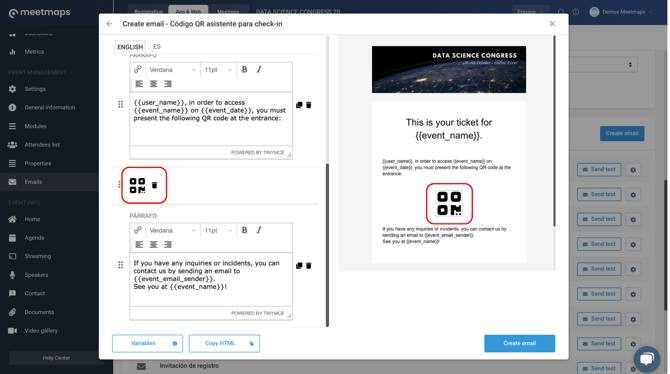Viewport: 670px width, 374px height.
Task: Grab the drag handle of the second paragraph block
Action: (x=120, y=265)
